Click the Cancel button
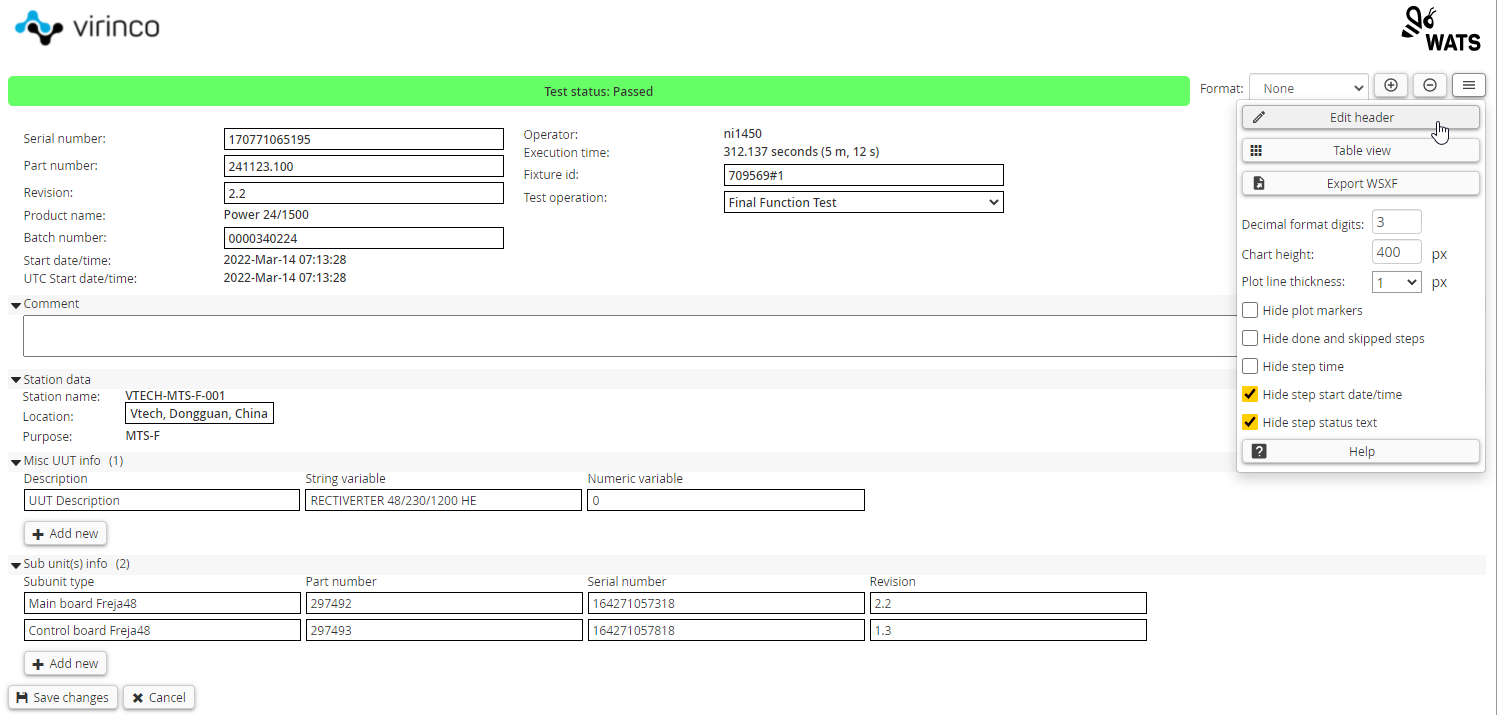 pos(159,697)
